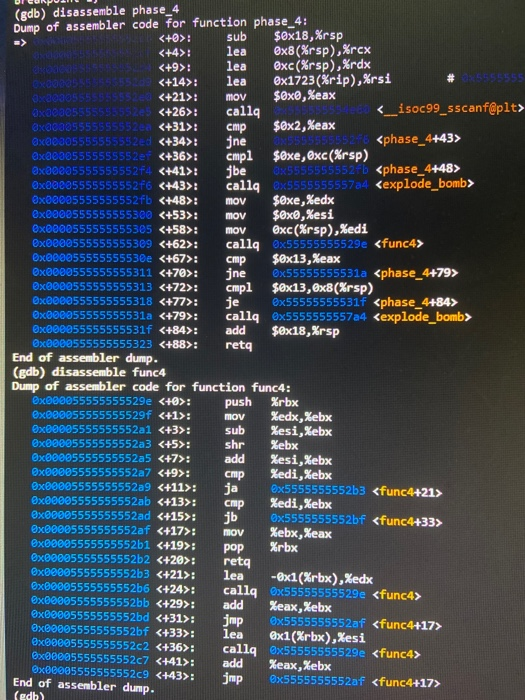The height and width of the screenshot is (700, 525).
Task: Click the 'cmp $0x2,%eax' operands
Action: (304, 126)
